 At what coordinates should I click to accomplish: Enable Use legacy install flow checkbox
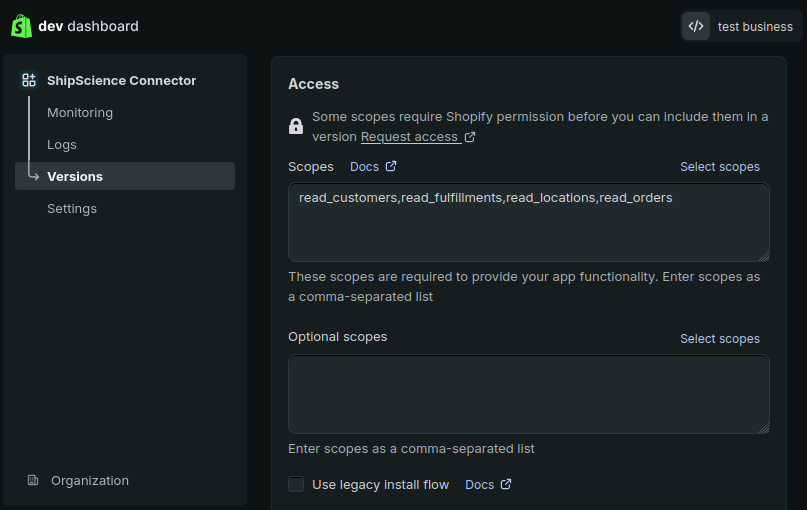pos(296,484)
